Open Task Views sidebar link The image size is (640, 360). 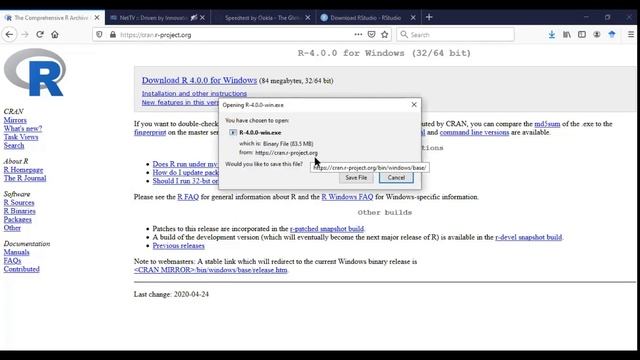click(x=21, y=137)
